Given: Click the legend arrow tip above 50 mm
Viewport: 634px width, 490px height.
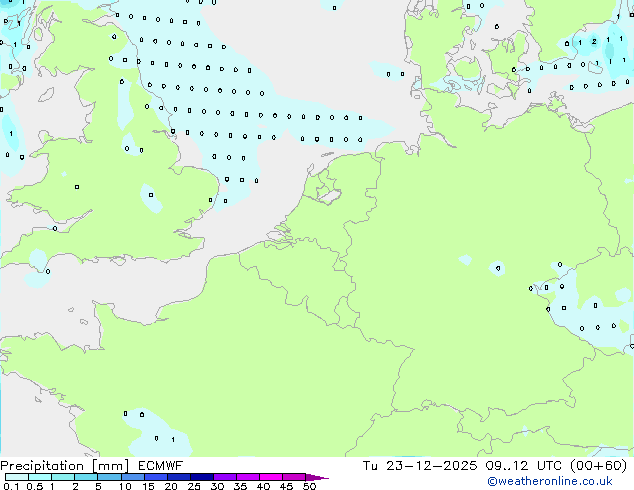Looking at the screenshot, I should click(317, 477).
